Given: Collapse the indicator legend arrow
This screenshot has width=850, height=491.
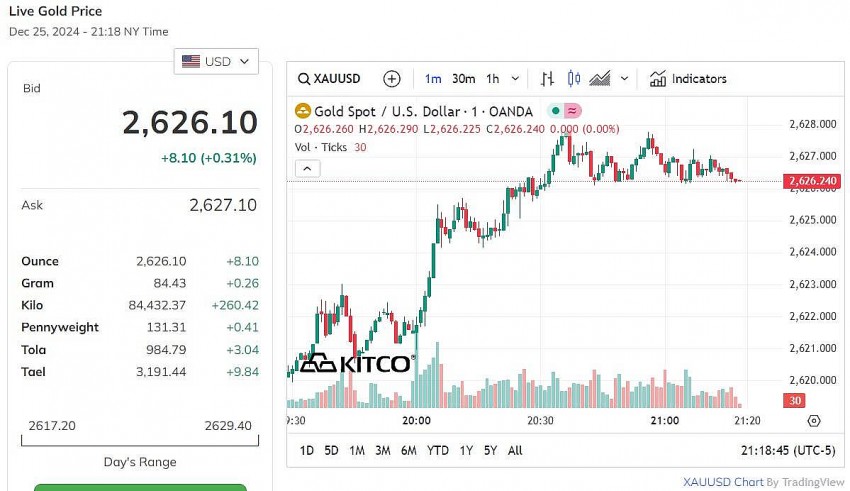Looking at the screenshot, I should click(x=307, y=169).
